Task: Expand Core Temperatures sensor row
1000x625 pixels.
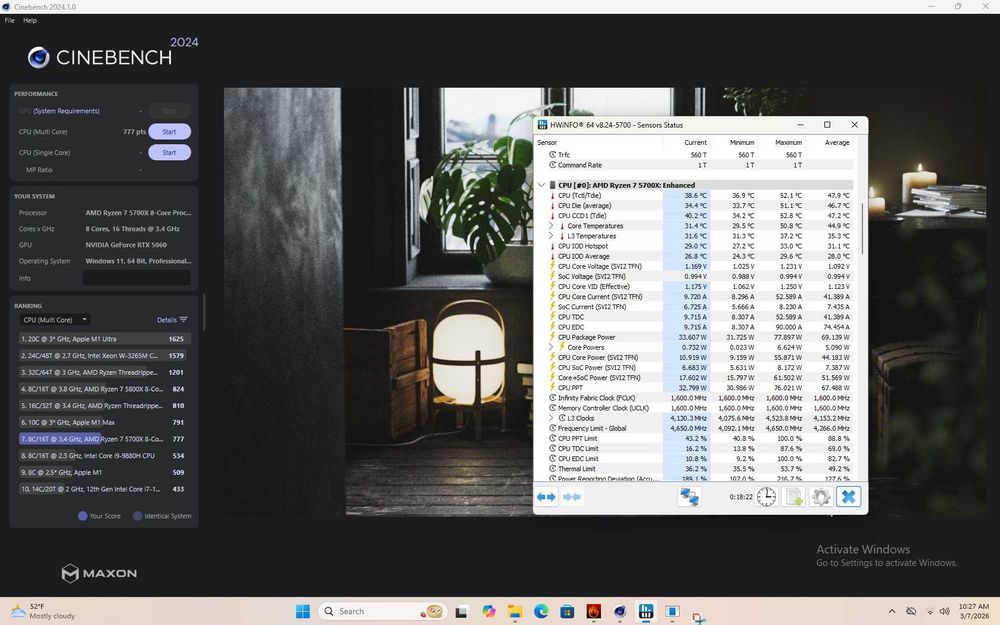Action: click(551, 226)
